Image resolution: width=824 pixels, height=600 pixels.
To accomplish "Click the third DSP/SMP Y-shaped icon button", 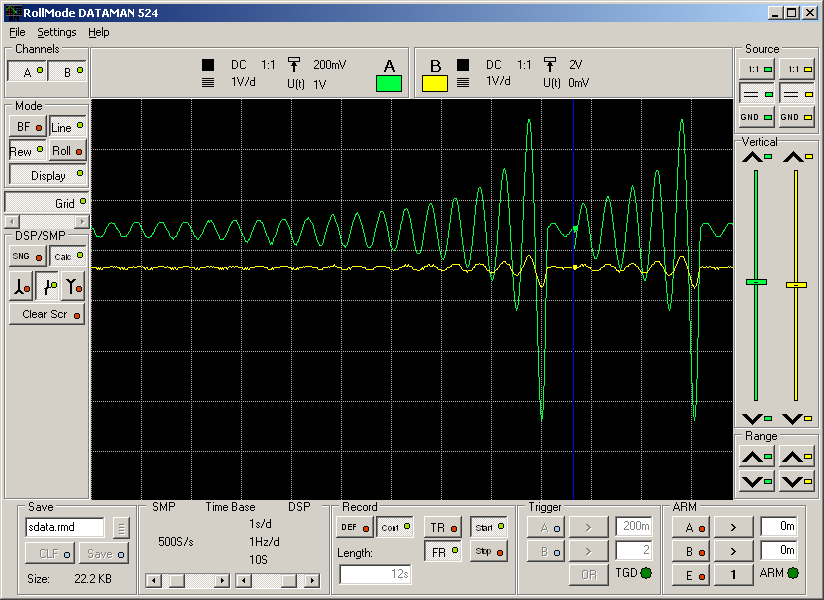I will point(72,288).
